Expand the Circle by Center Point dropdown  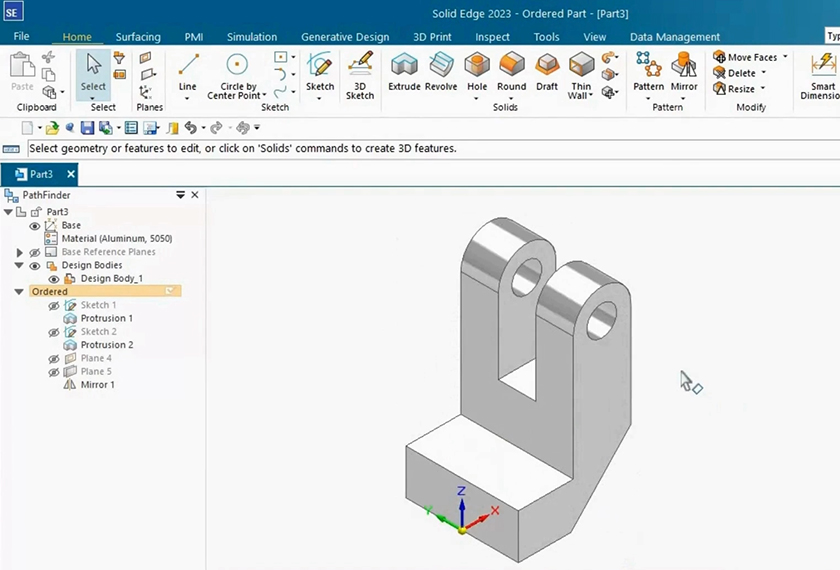[265, 96]
